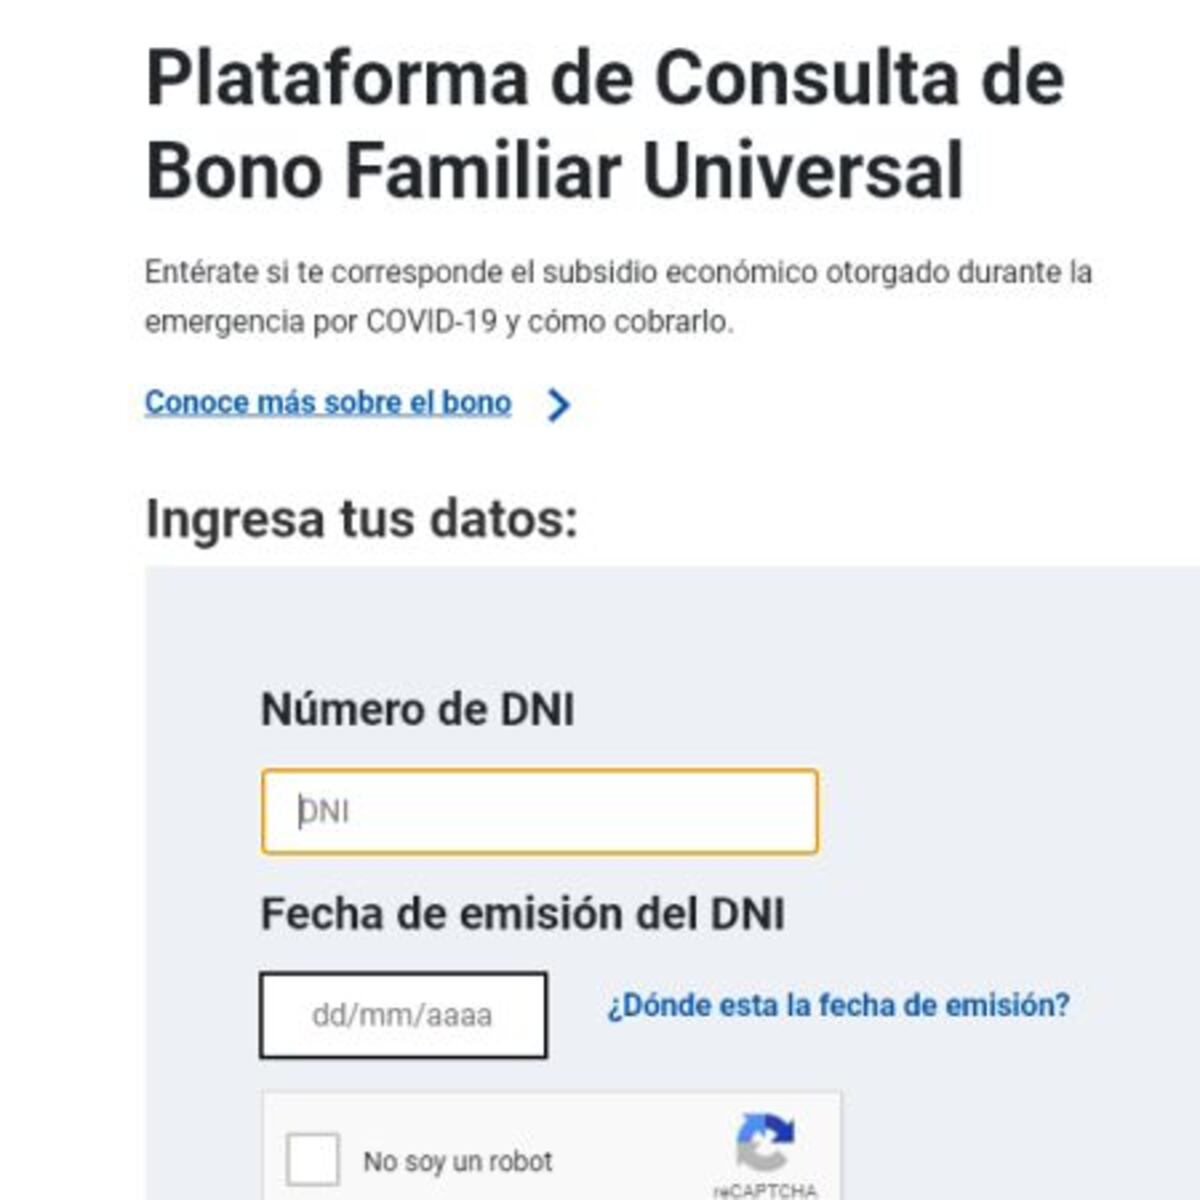Click ¿Dónde esta la fecha de emisión?
1200x1200 pixels.
(x=838, y=1006)
